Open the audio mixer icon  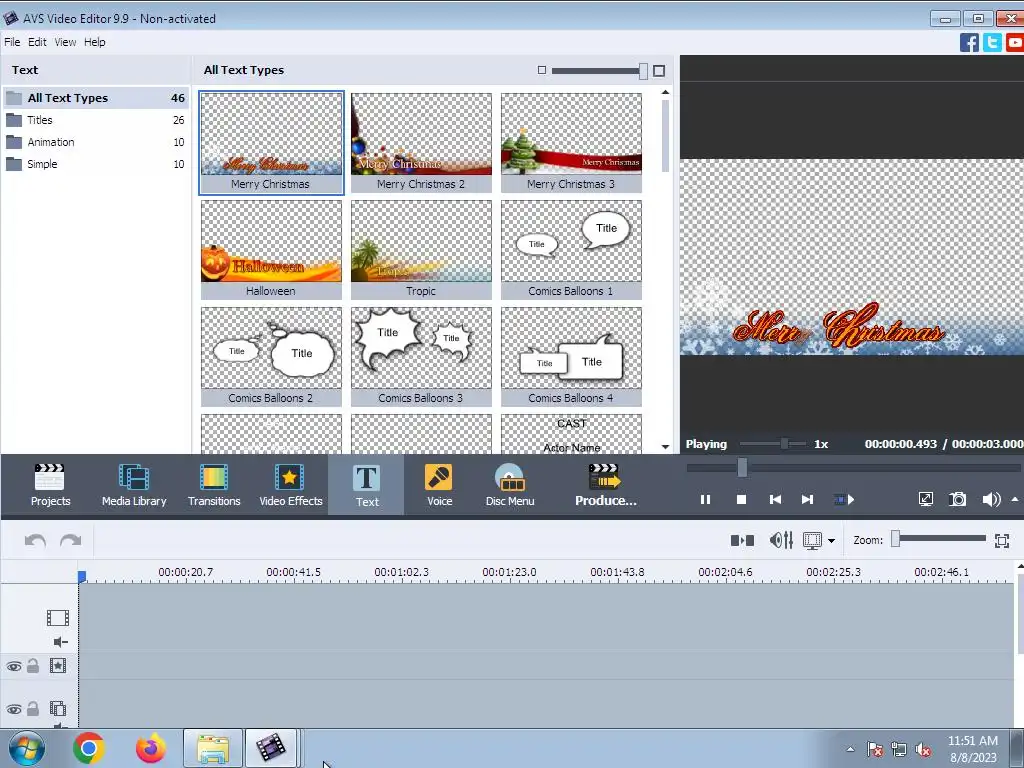(781, 540)
